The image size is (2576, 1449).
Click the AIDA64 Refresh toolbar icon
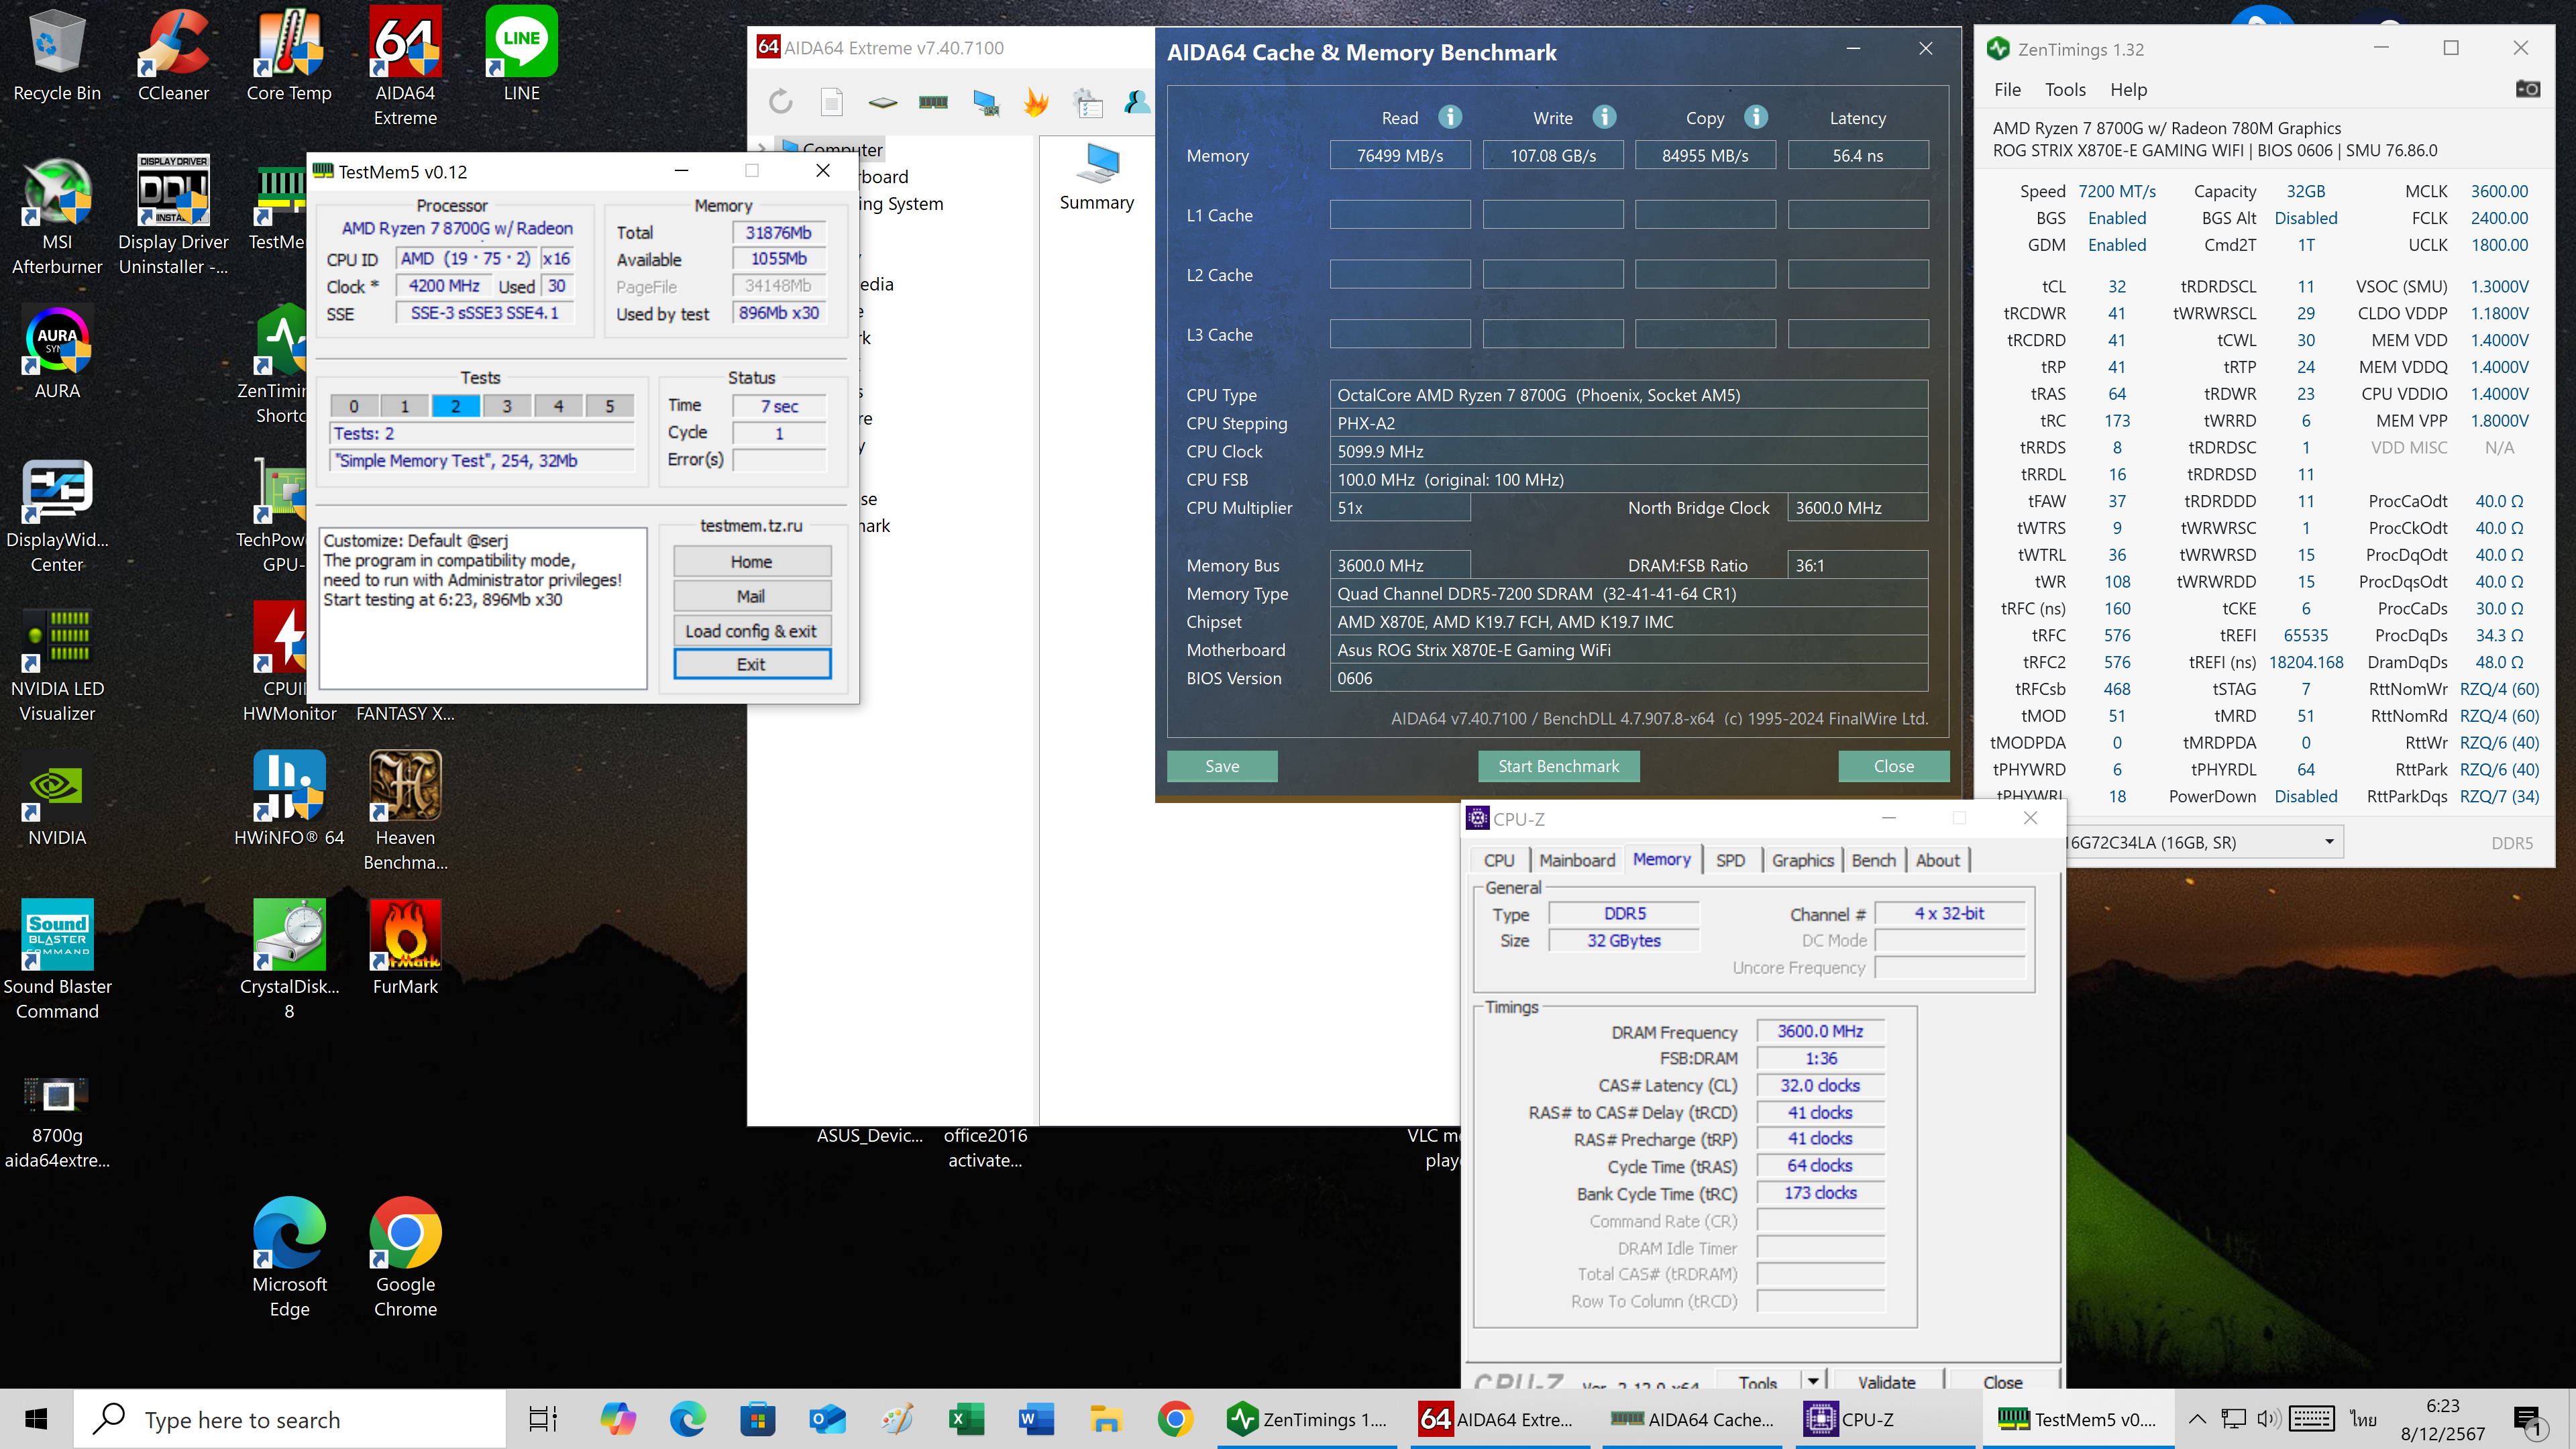pos(781,101)
